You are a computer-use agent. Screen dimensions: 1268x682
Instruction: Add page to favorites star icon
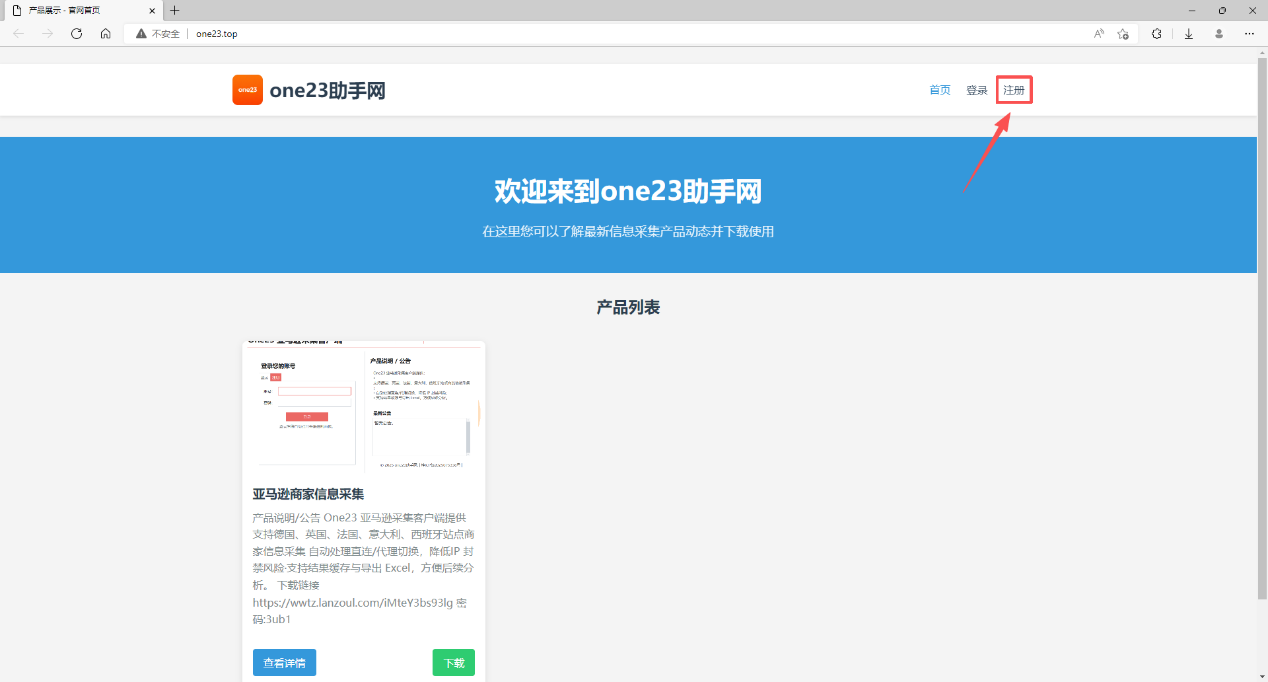tap(1124, 33)
